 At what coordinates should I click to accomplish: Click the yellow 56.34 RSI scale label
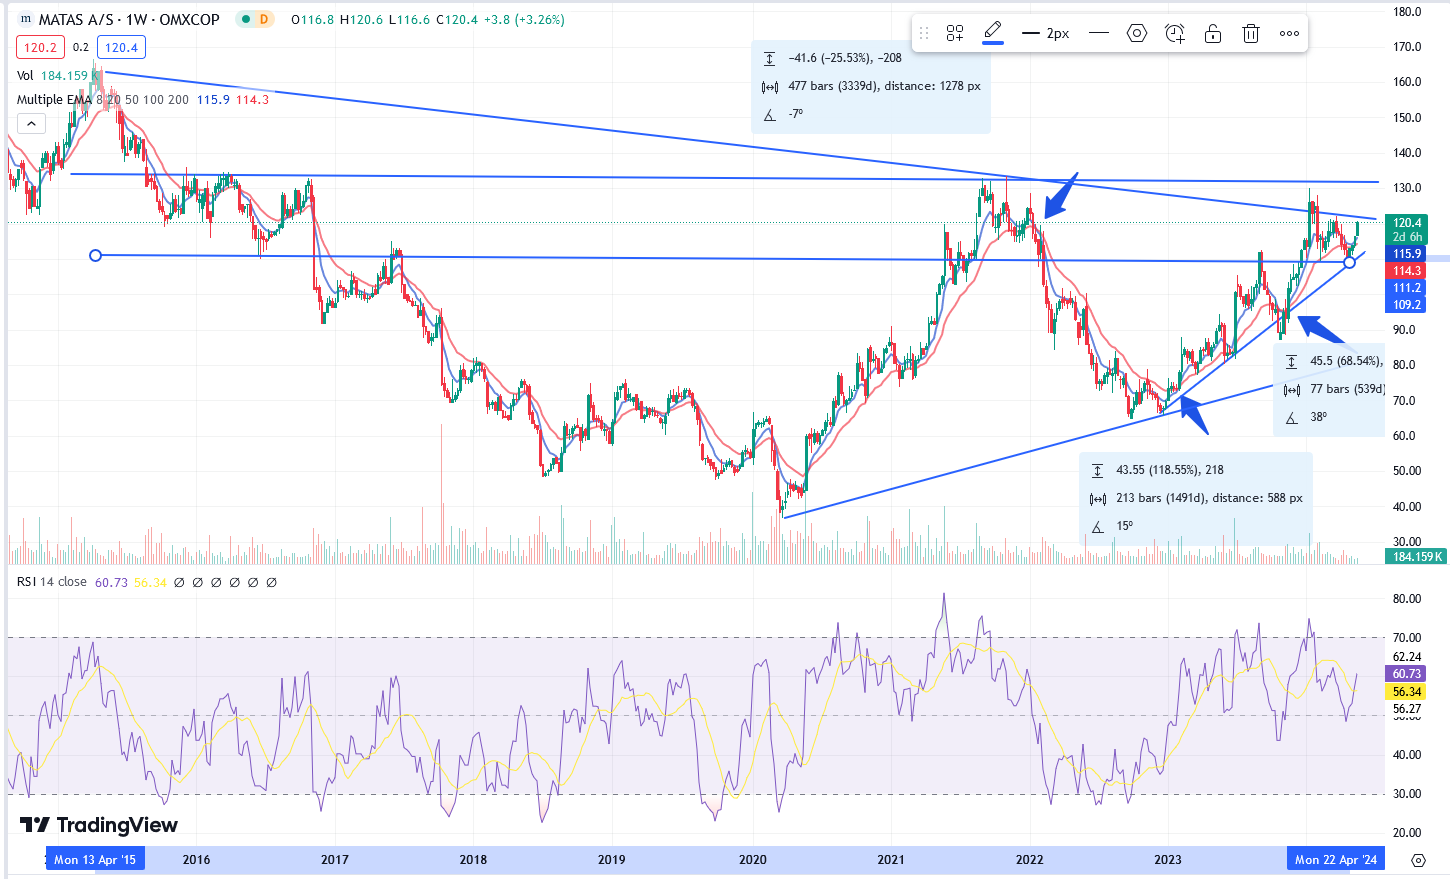click(1407, 692)
